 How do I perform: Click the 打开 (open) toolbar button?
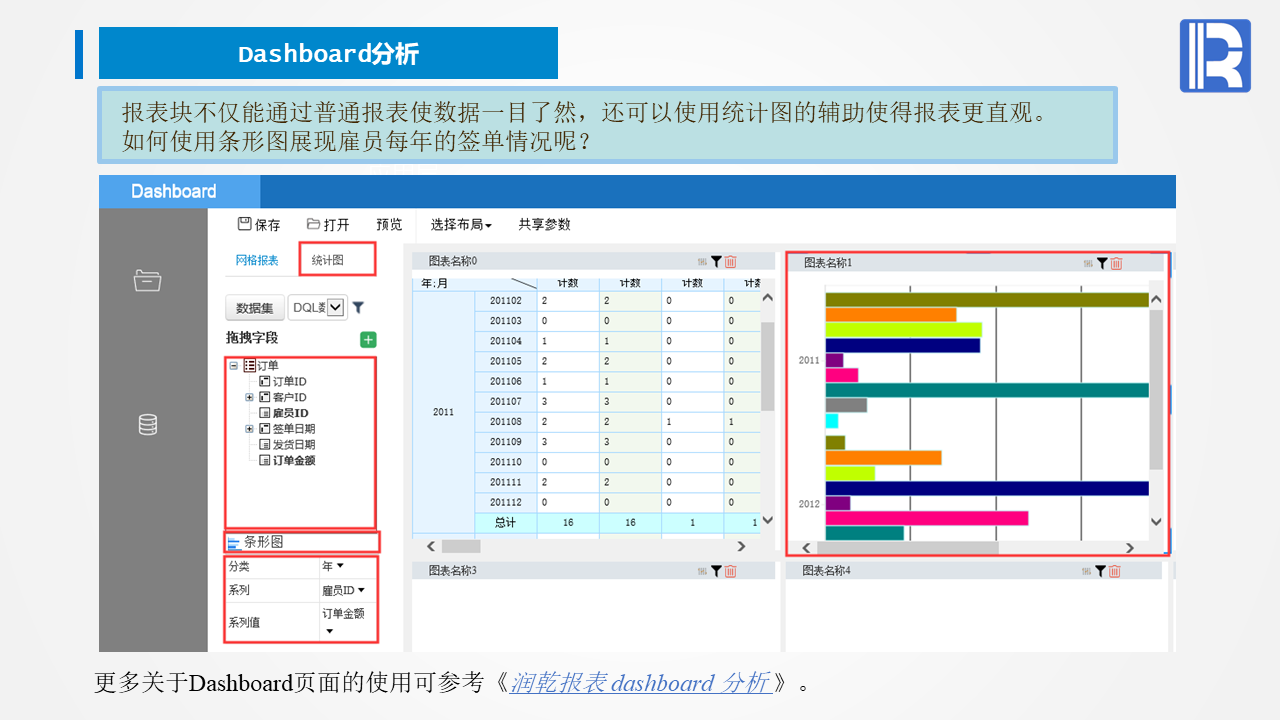[x=328, y=225]
